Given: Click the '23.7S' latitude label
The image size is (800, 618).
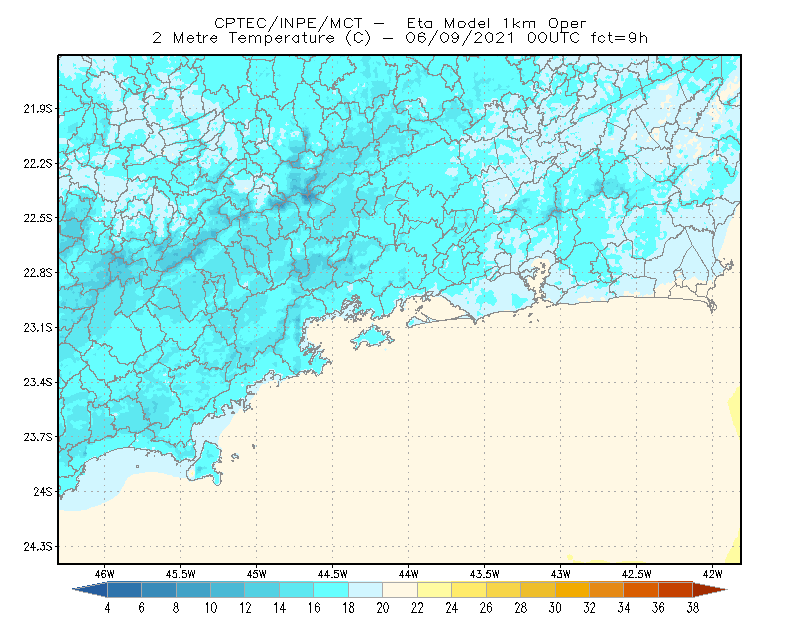Looking at the screenshot, I should click(x=37, y=437).
